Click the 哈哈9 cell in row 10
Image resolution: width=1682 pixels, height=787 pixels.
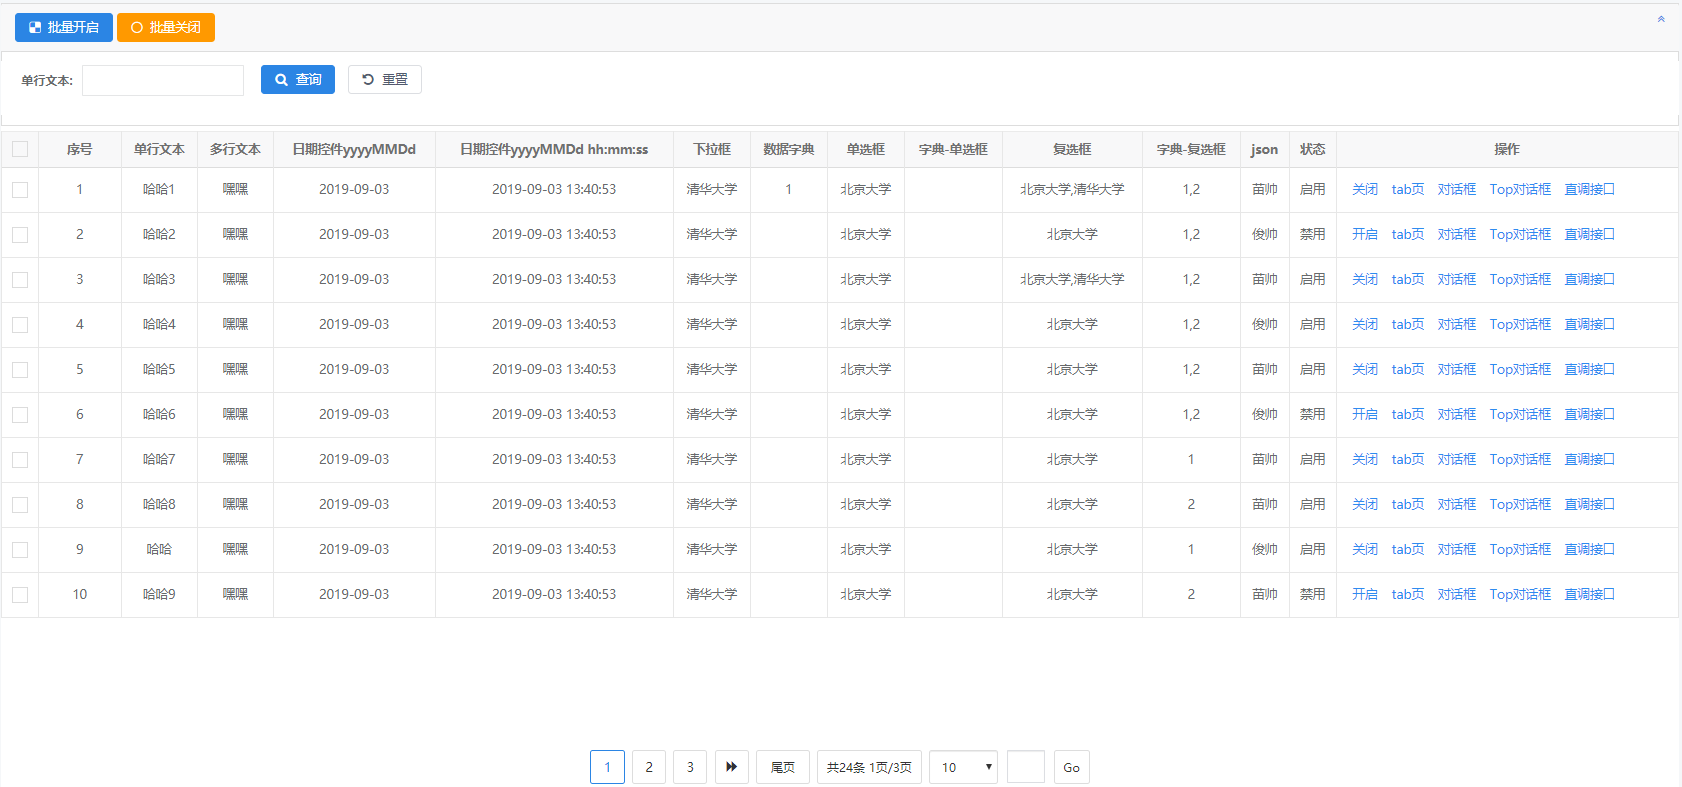[159, 594]
